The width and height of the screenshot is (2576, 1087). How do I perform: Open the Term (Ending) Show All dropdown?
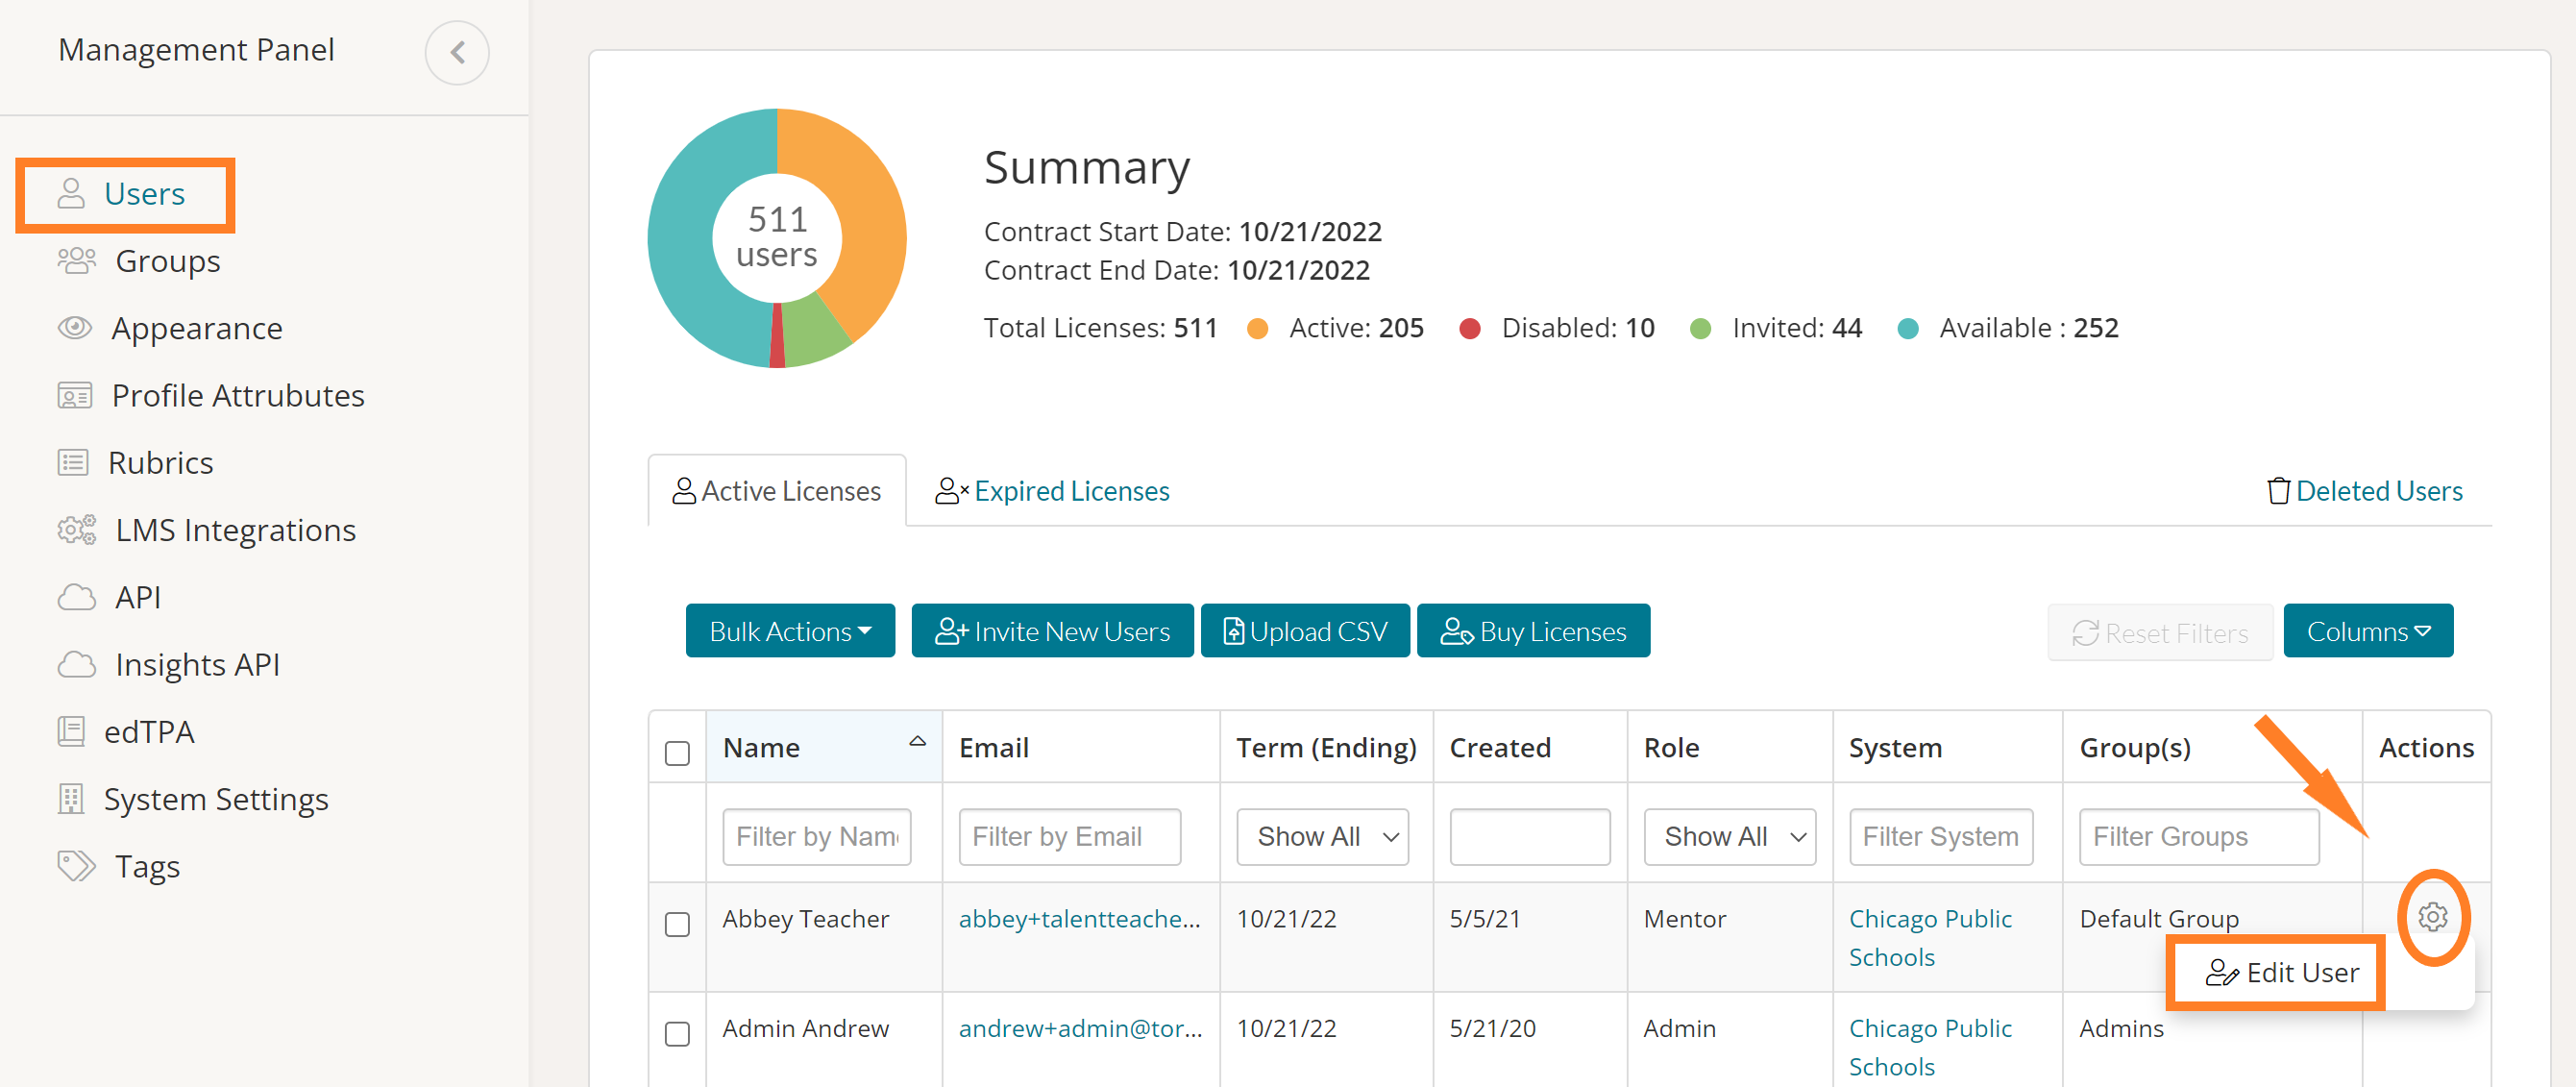tap(1322, 836)
